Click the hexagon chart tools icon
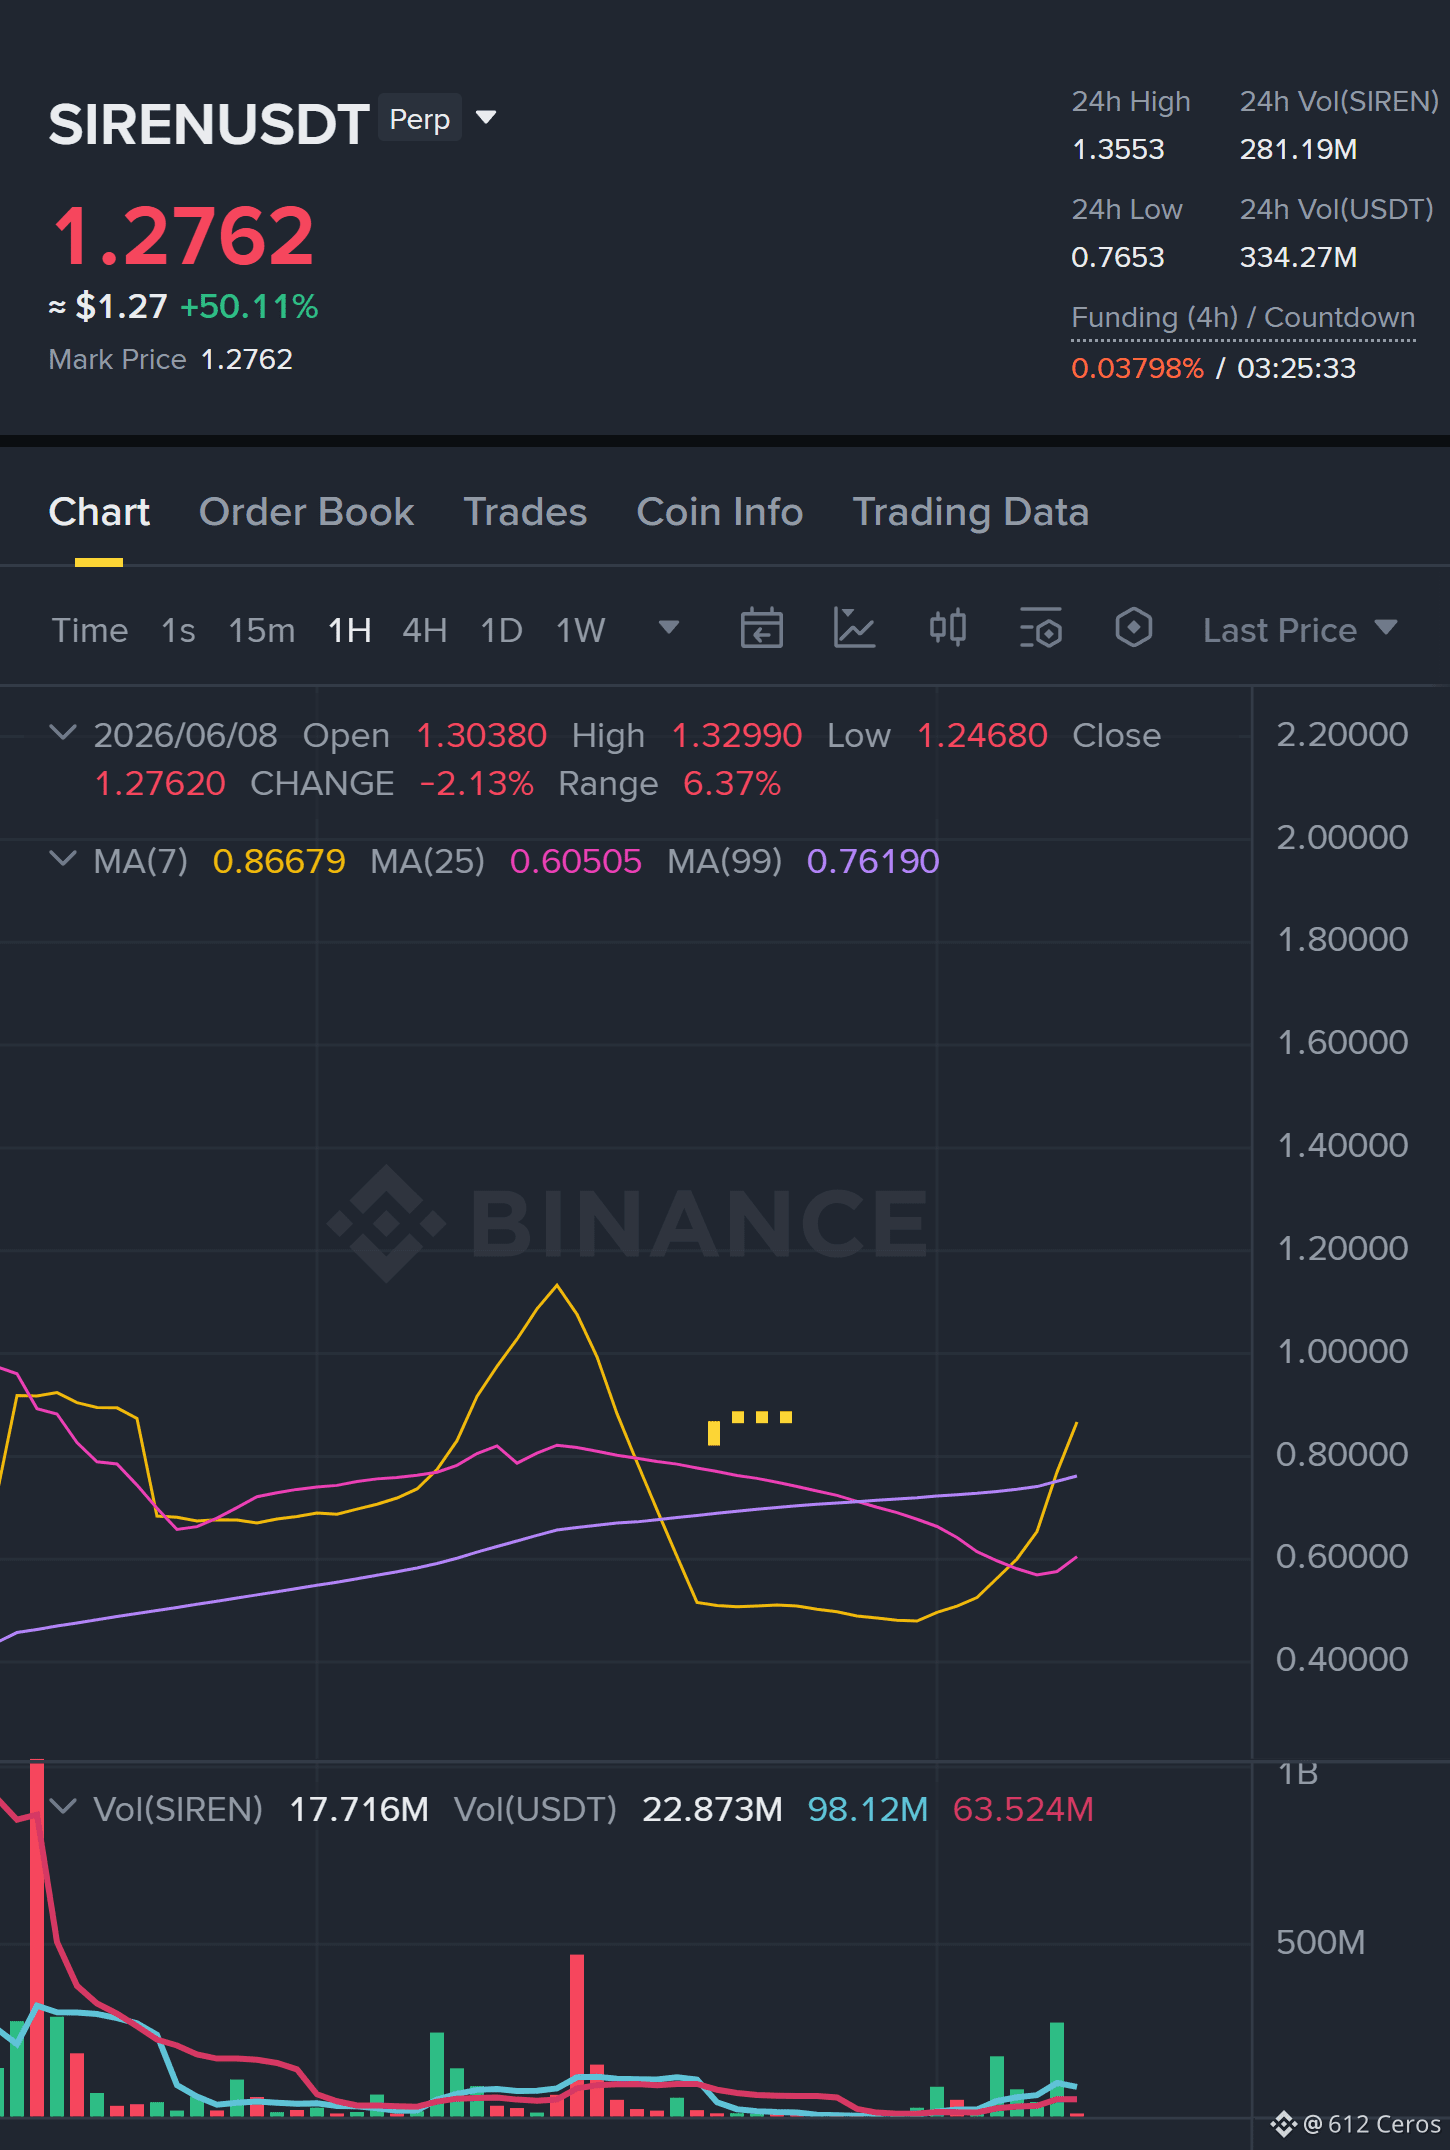 click(x=1133, y=629)
